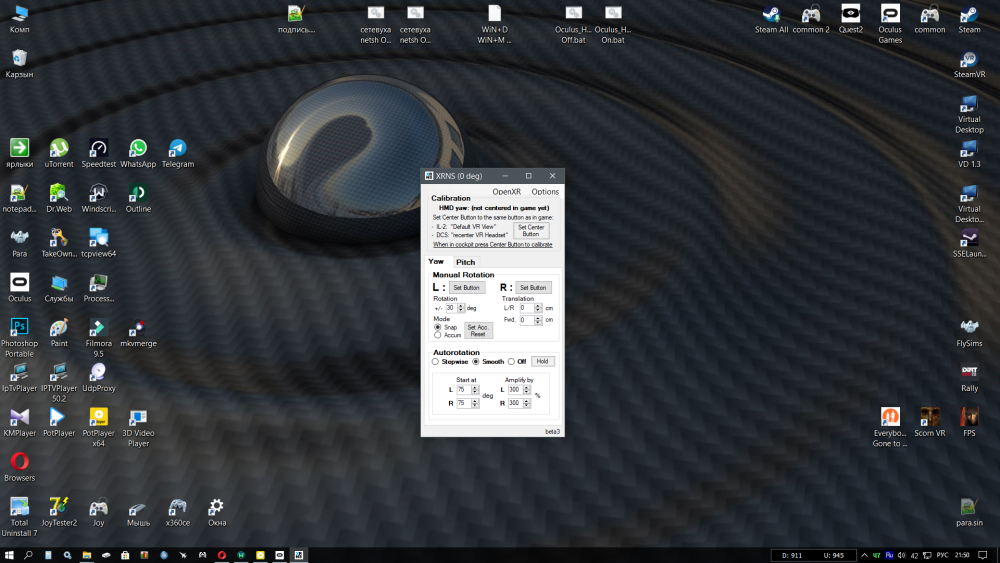Turn autorotation Off via radio button
Image resolution: width=1000 pixels, height=563 pixels.
pyautogui.click(x=511, y=362)
